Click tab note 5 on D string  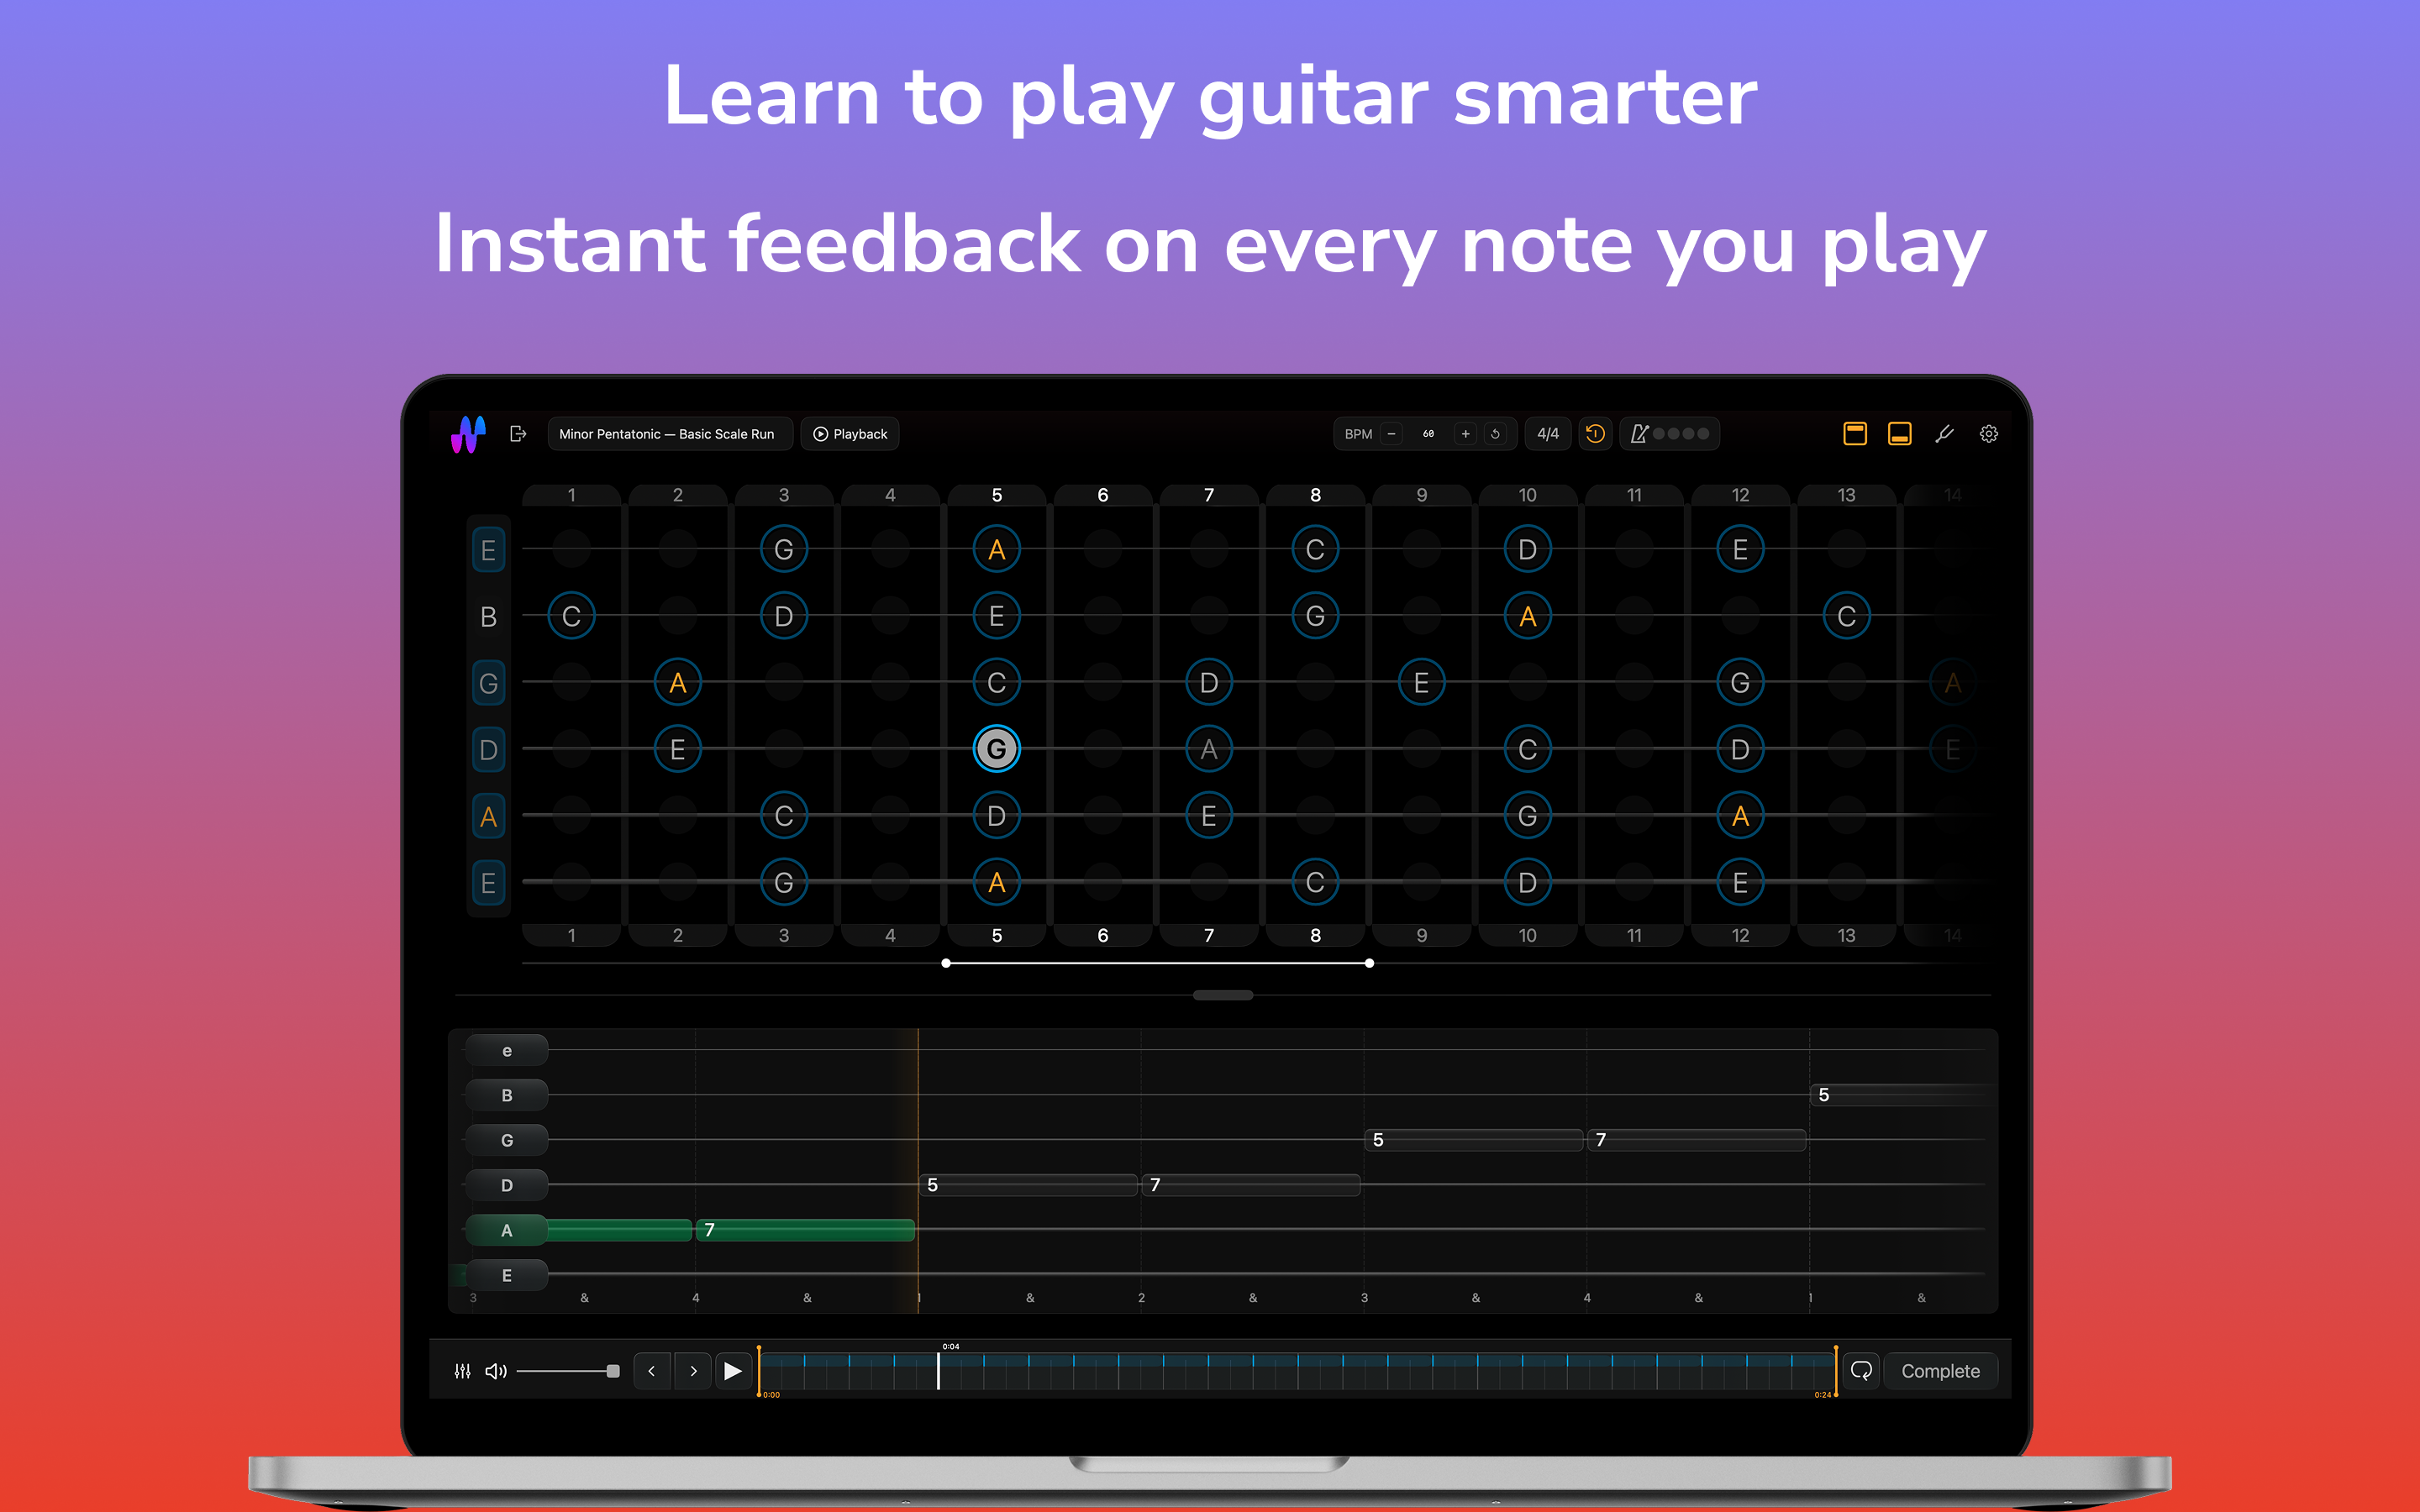(x=1028, y=1185)
